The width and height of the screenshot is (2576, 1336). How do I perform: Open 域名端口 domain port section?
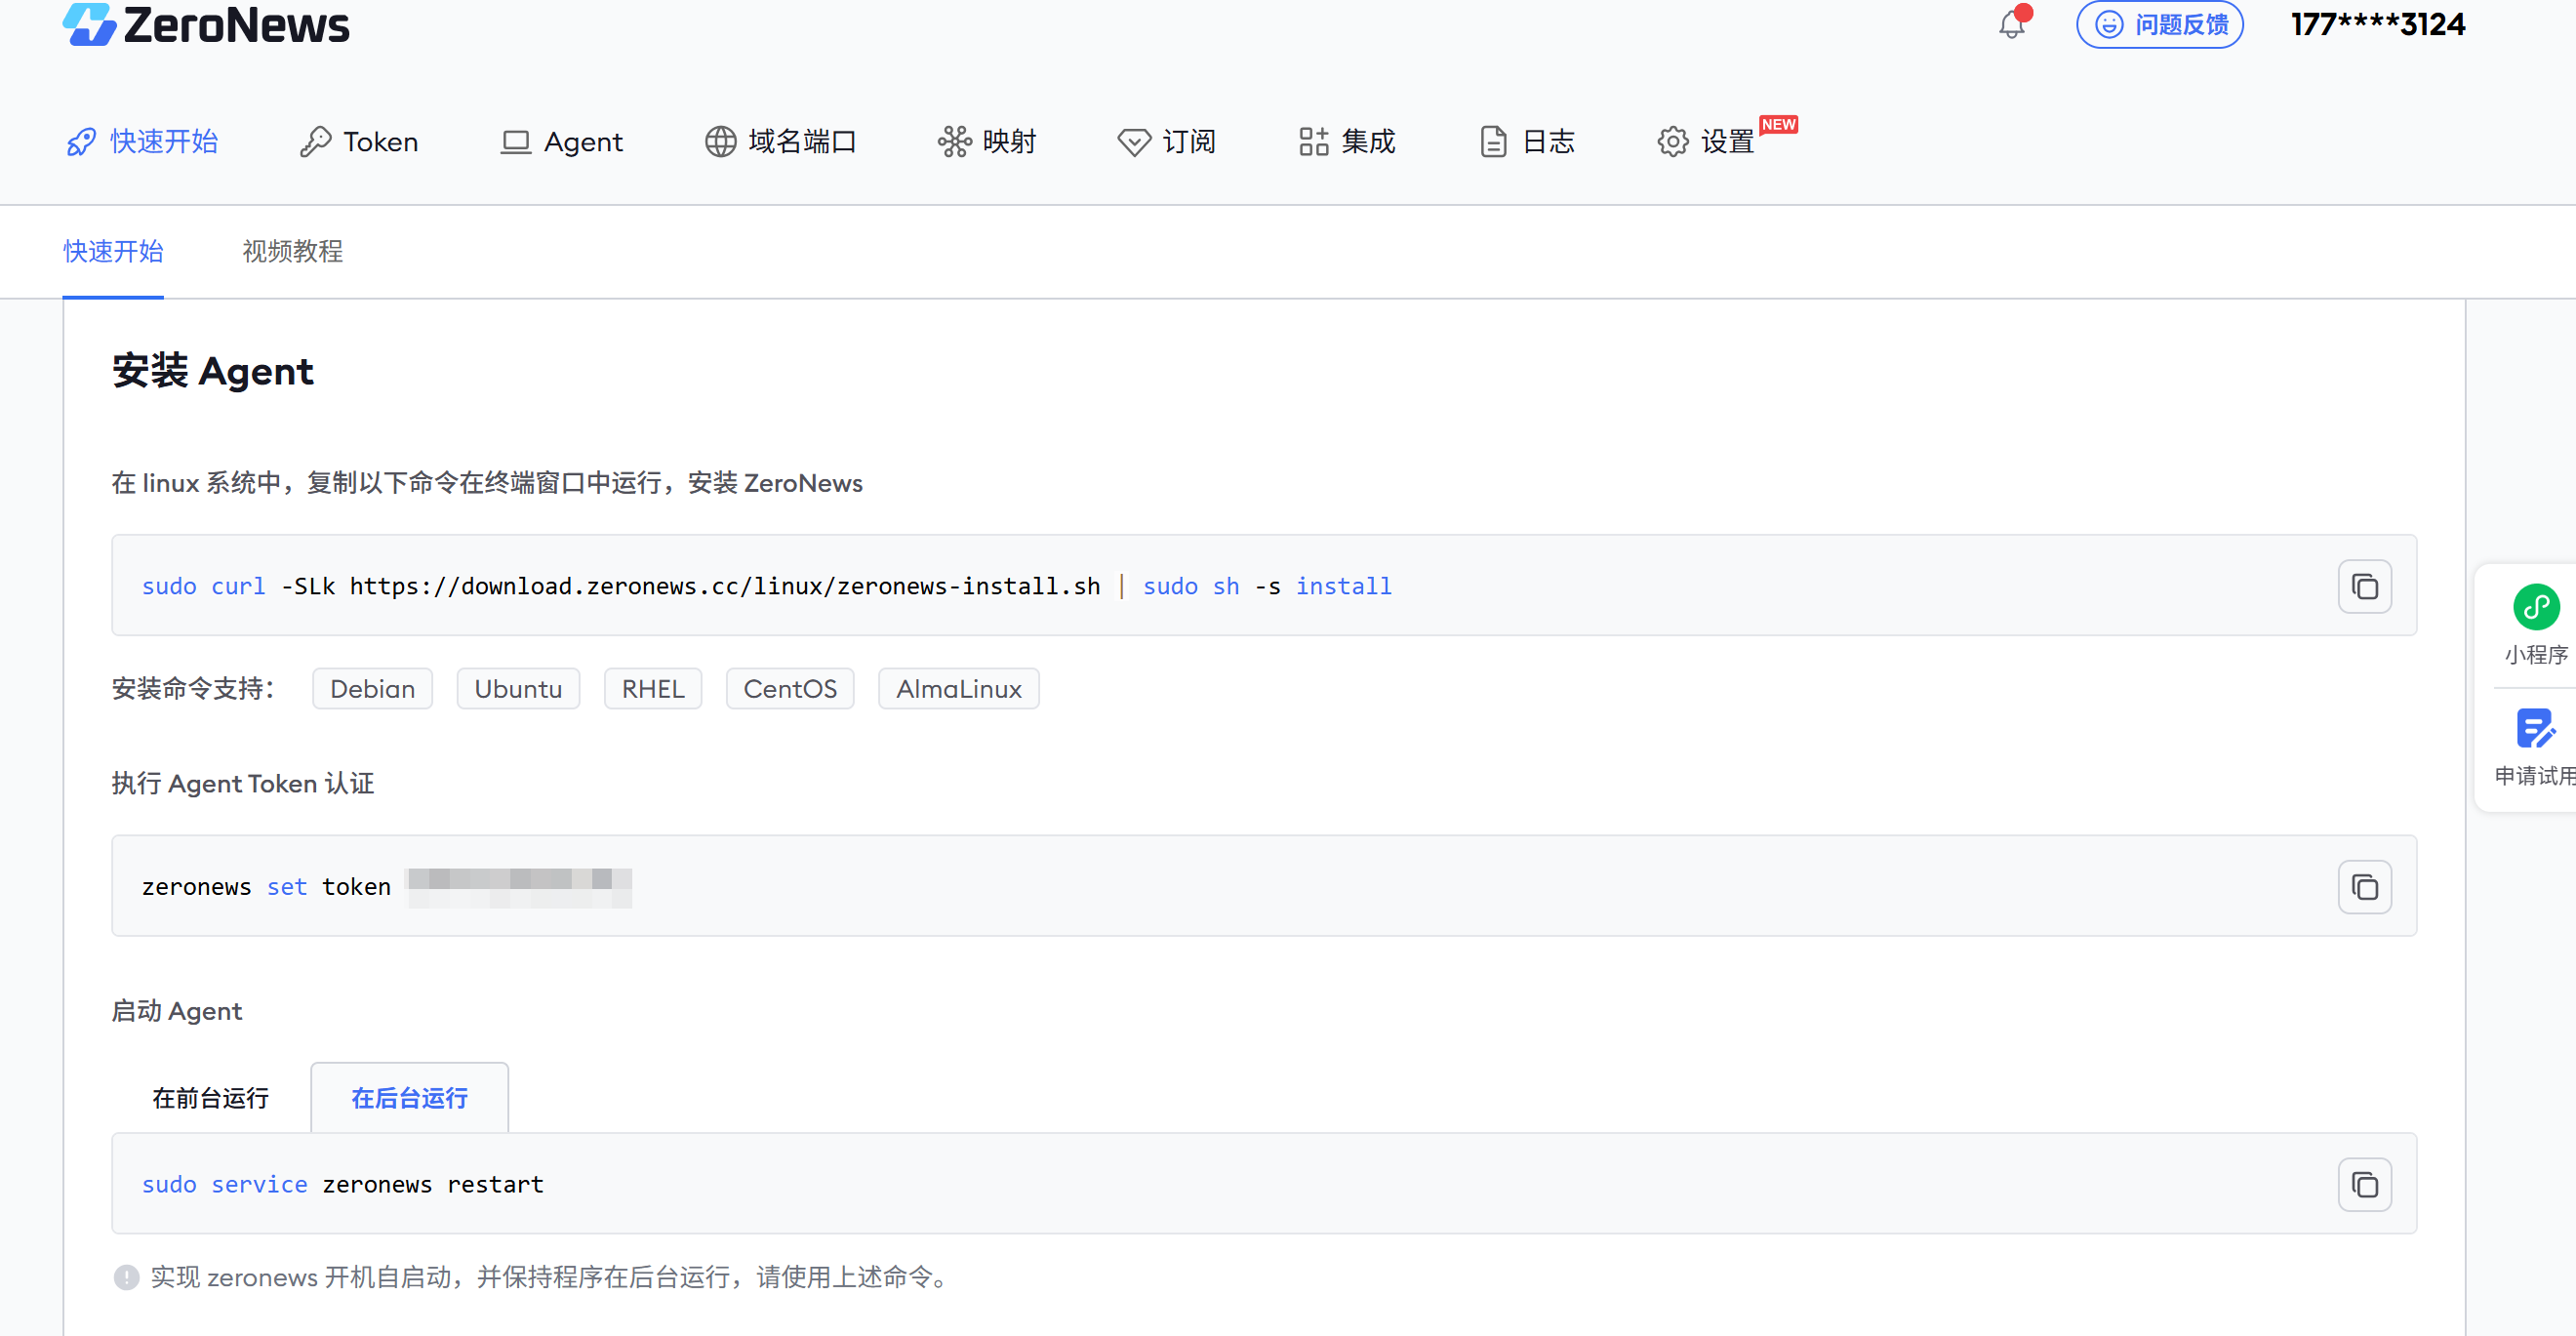point(781,142)
